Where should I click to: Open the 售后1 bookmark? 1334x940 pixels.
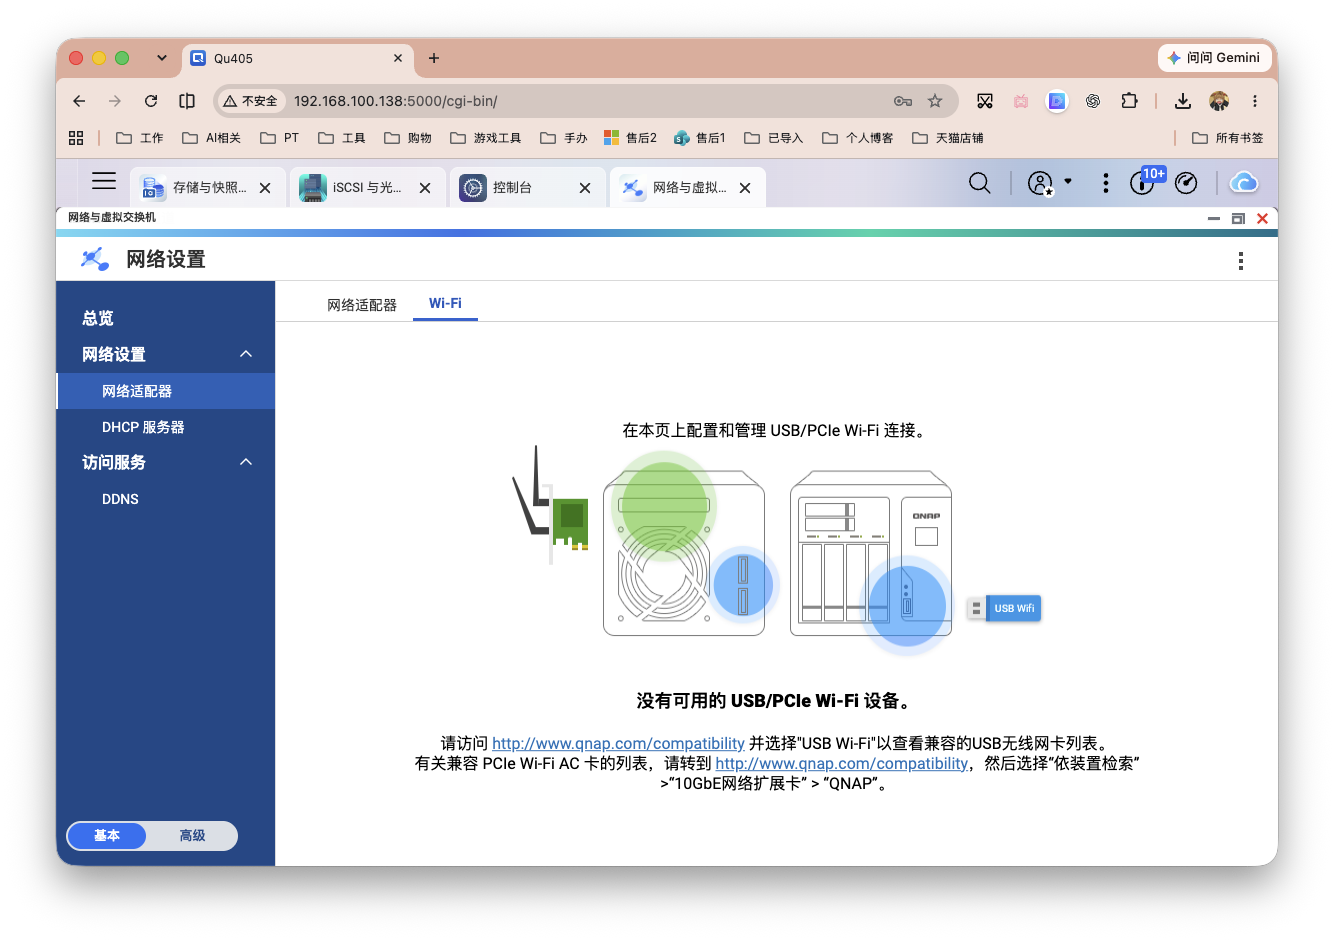tap(700, 138)
